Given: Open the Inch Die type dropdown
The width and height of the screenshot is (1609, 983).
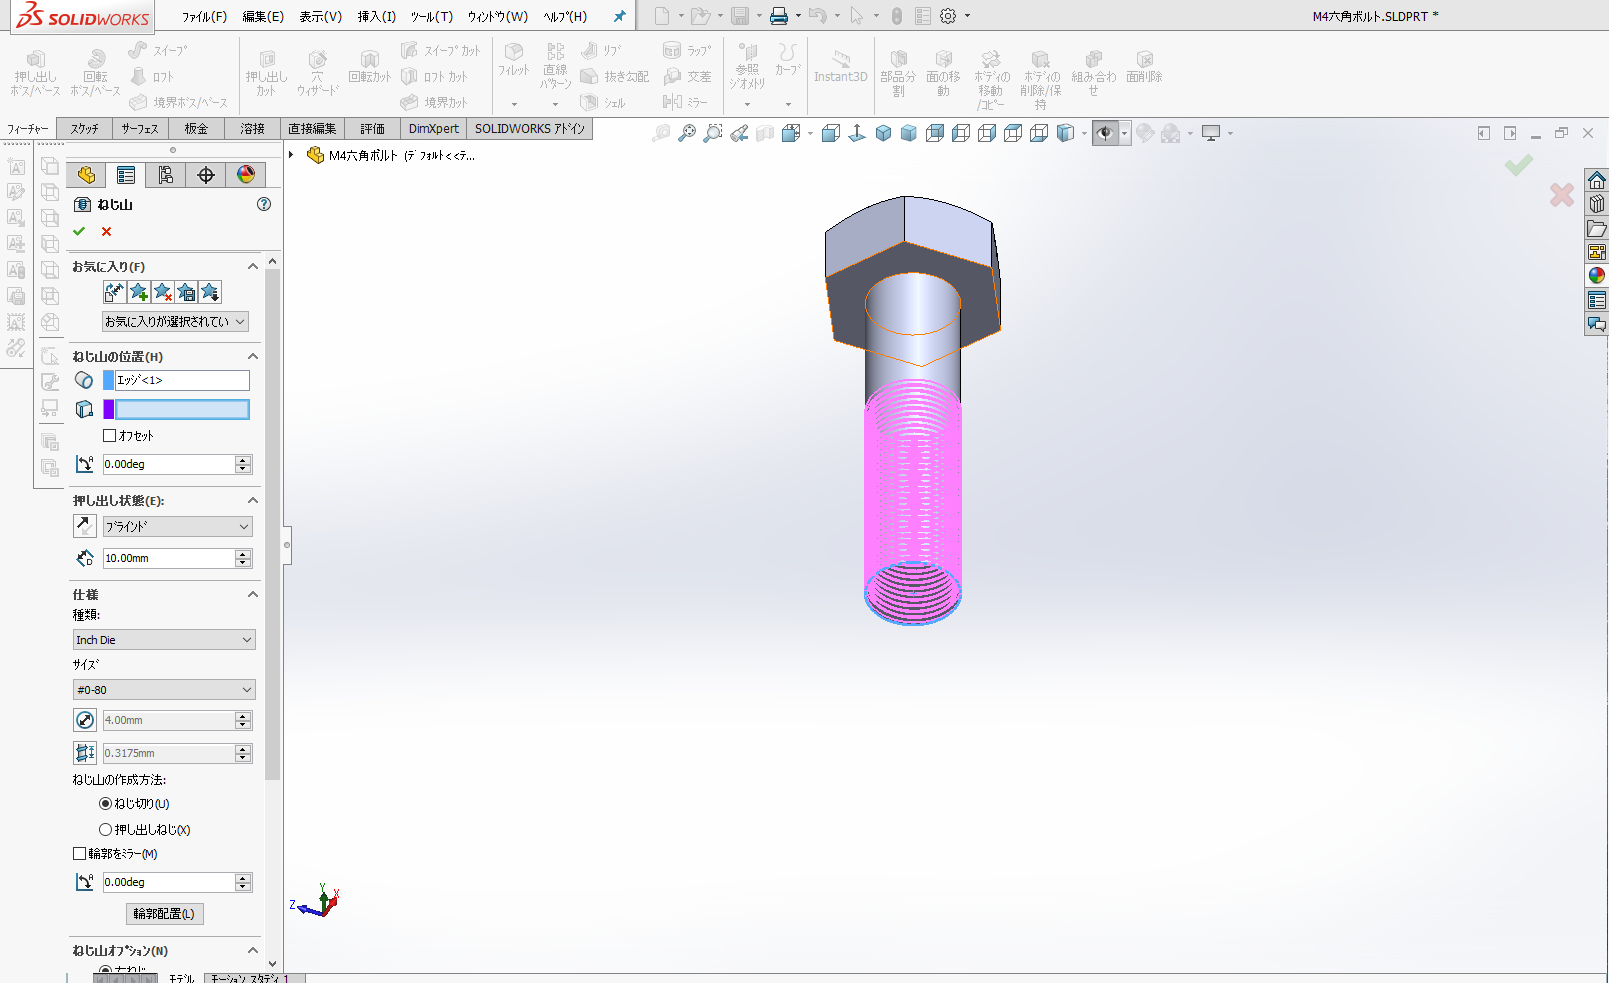Looking at the screenshot, I should (x=164, y=640).
